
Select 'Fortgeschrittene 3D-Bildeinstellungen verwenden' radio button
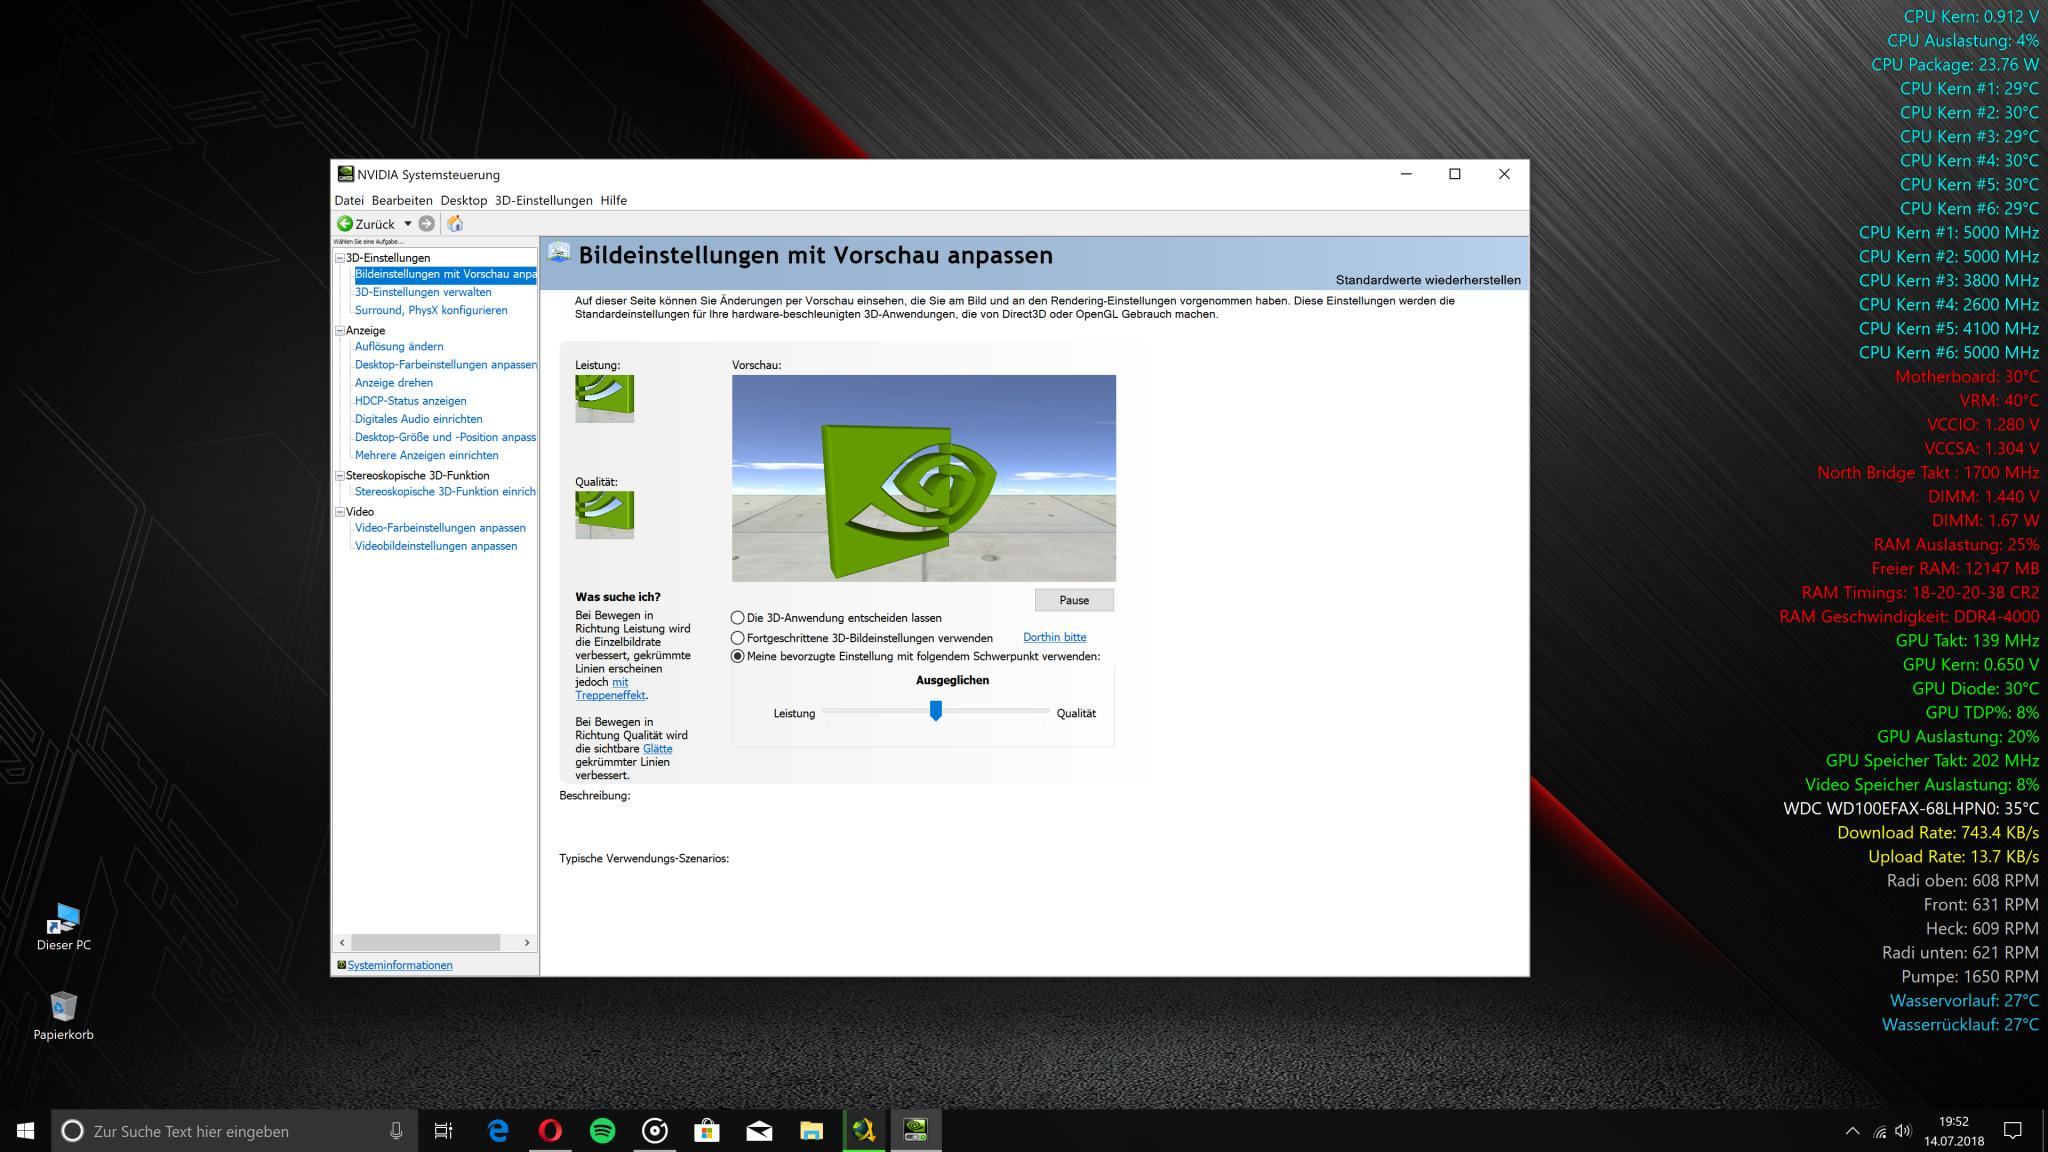pos(738,638)
